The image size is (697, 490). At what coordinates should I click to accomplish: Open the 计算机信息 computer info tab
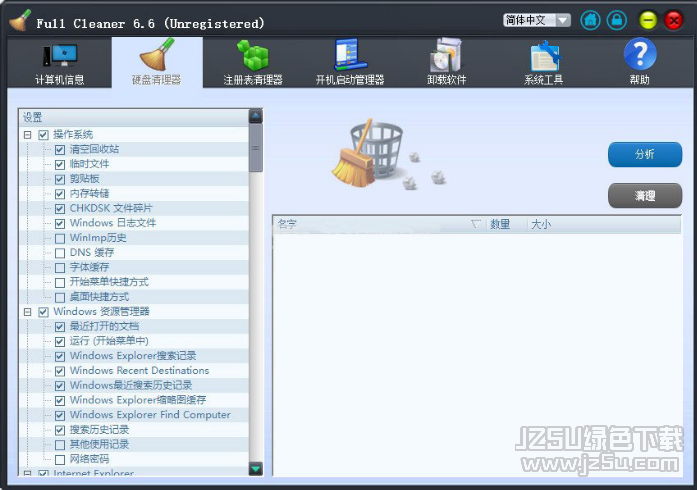60,63
